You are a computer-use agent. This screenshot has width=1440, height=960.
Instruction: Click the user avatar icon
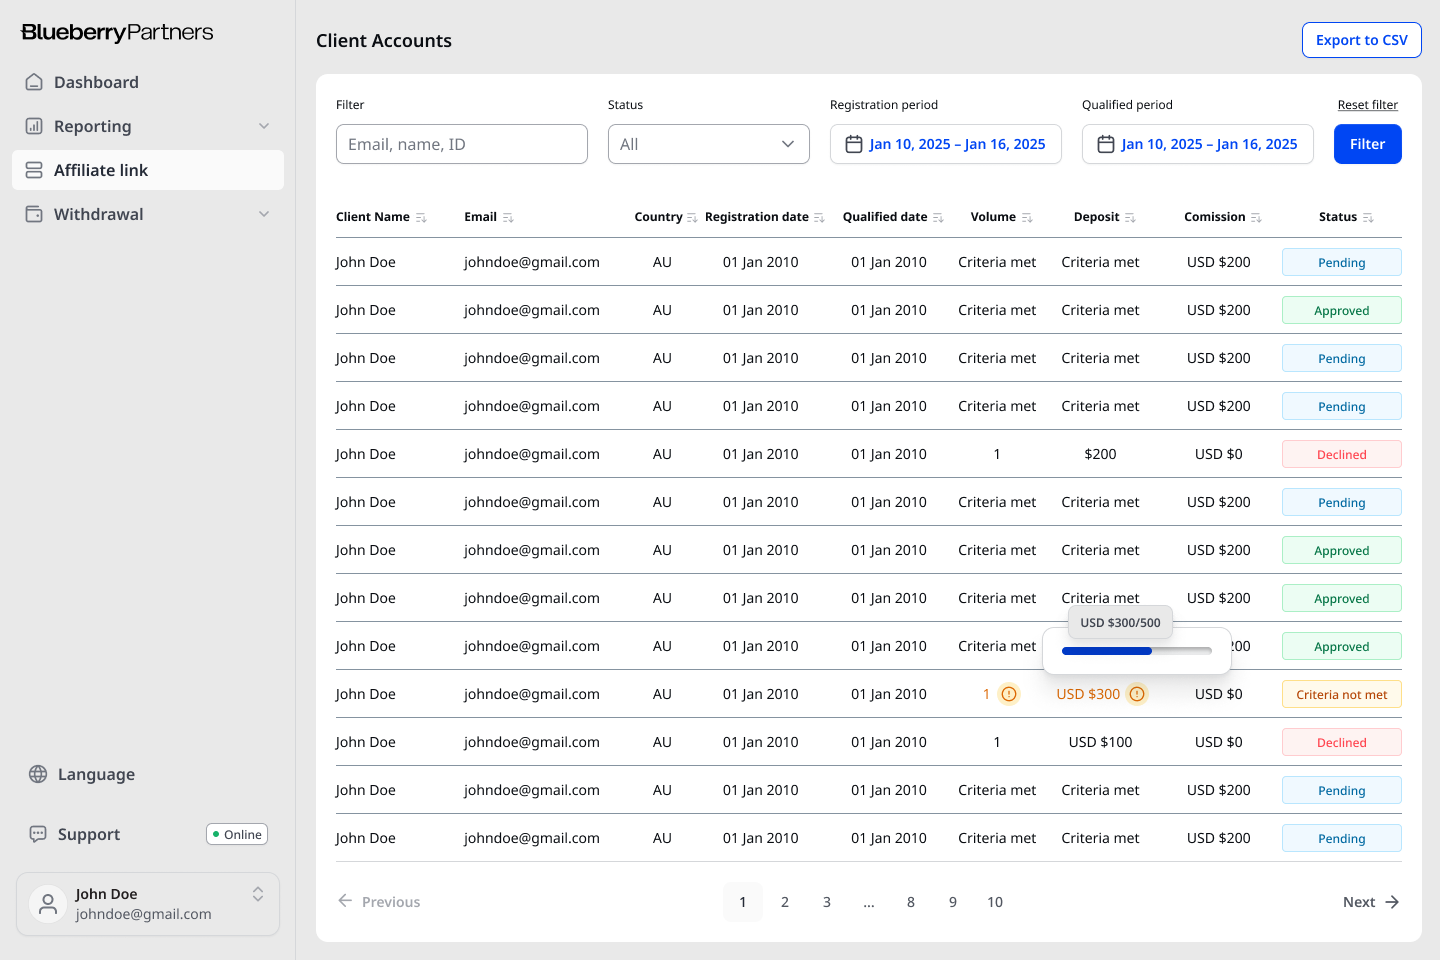coord(47,904)
